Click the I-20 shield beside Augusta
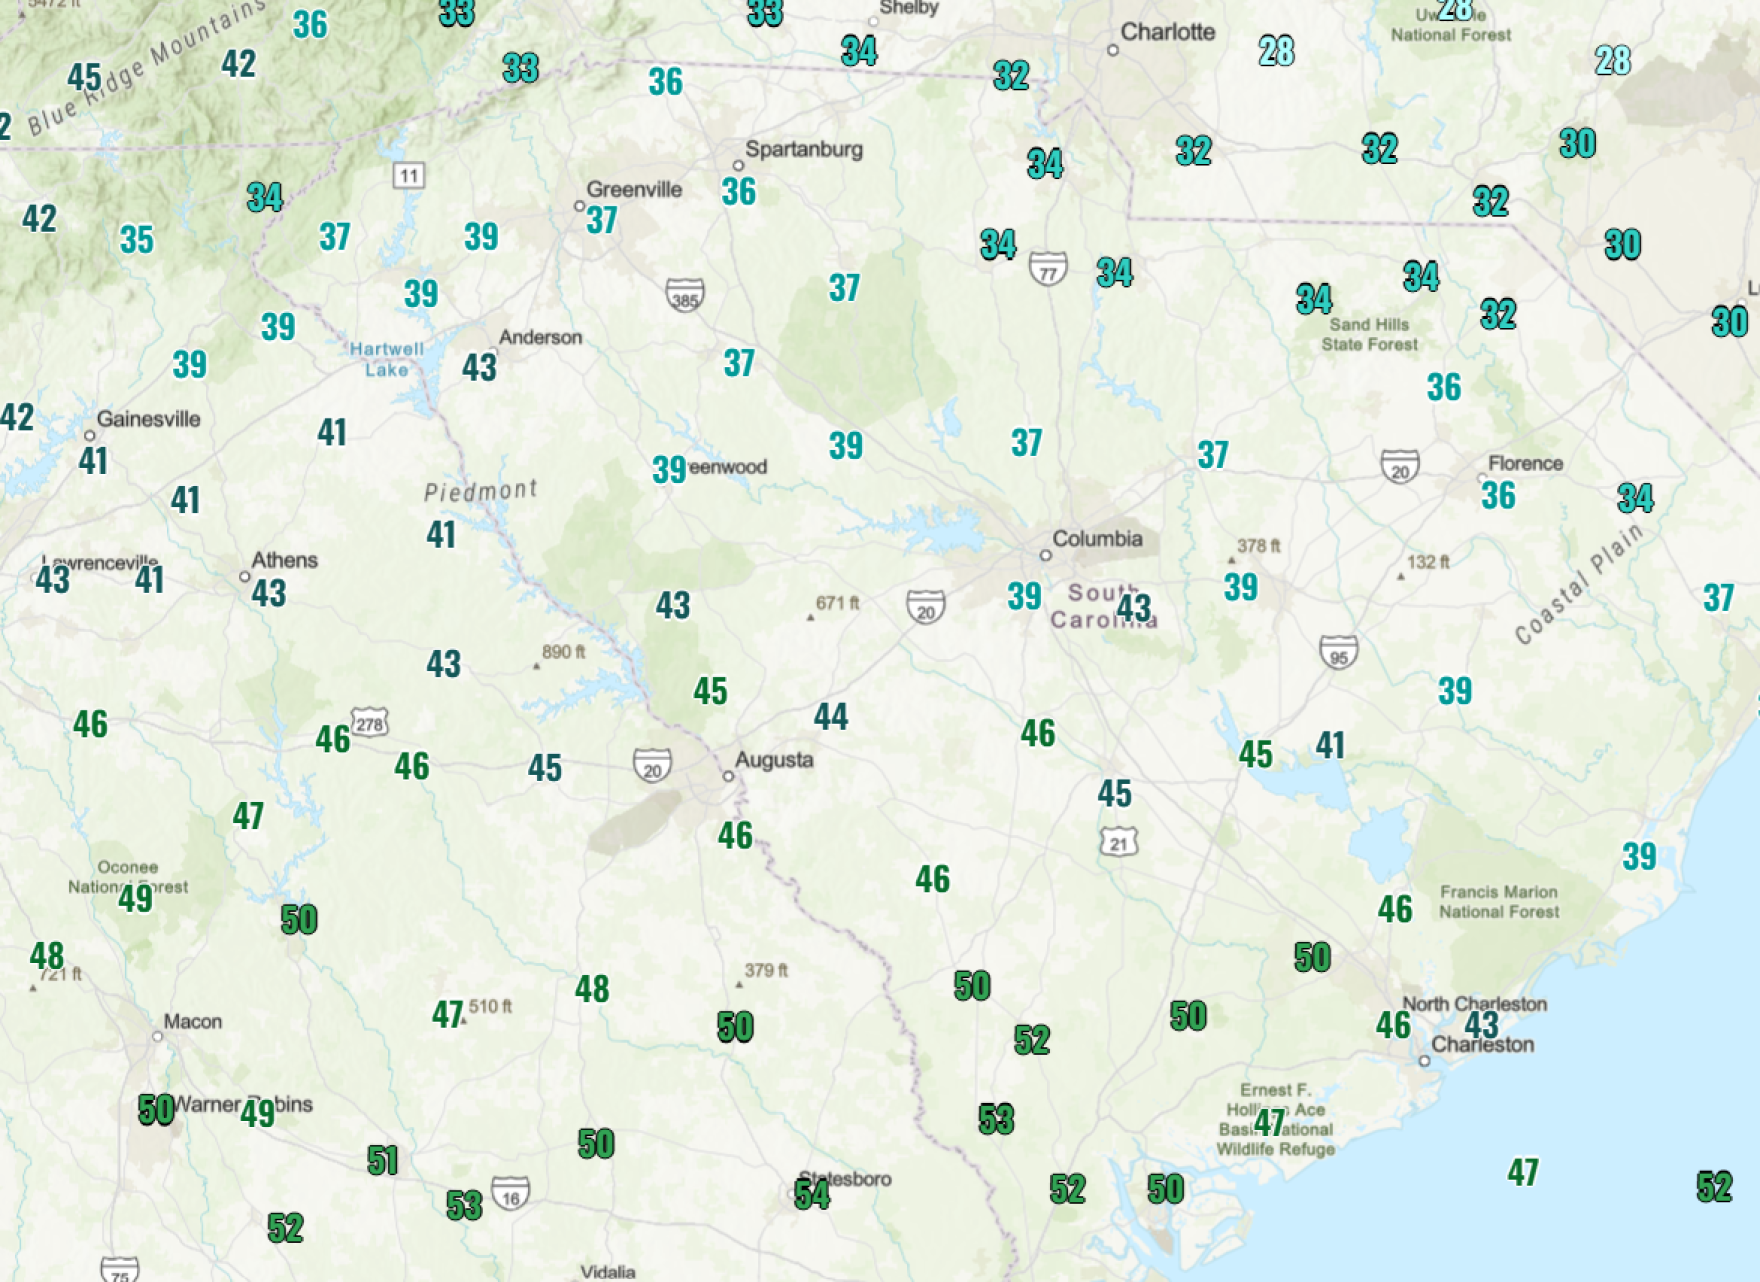Screen dimensions: 1760x1282 tap(652, 766)
